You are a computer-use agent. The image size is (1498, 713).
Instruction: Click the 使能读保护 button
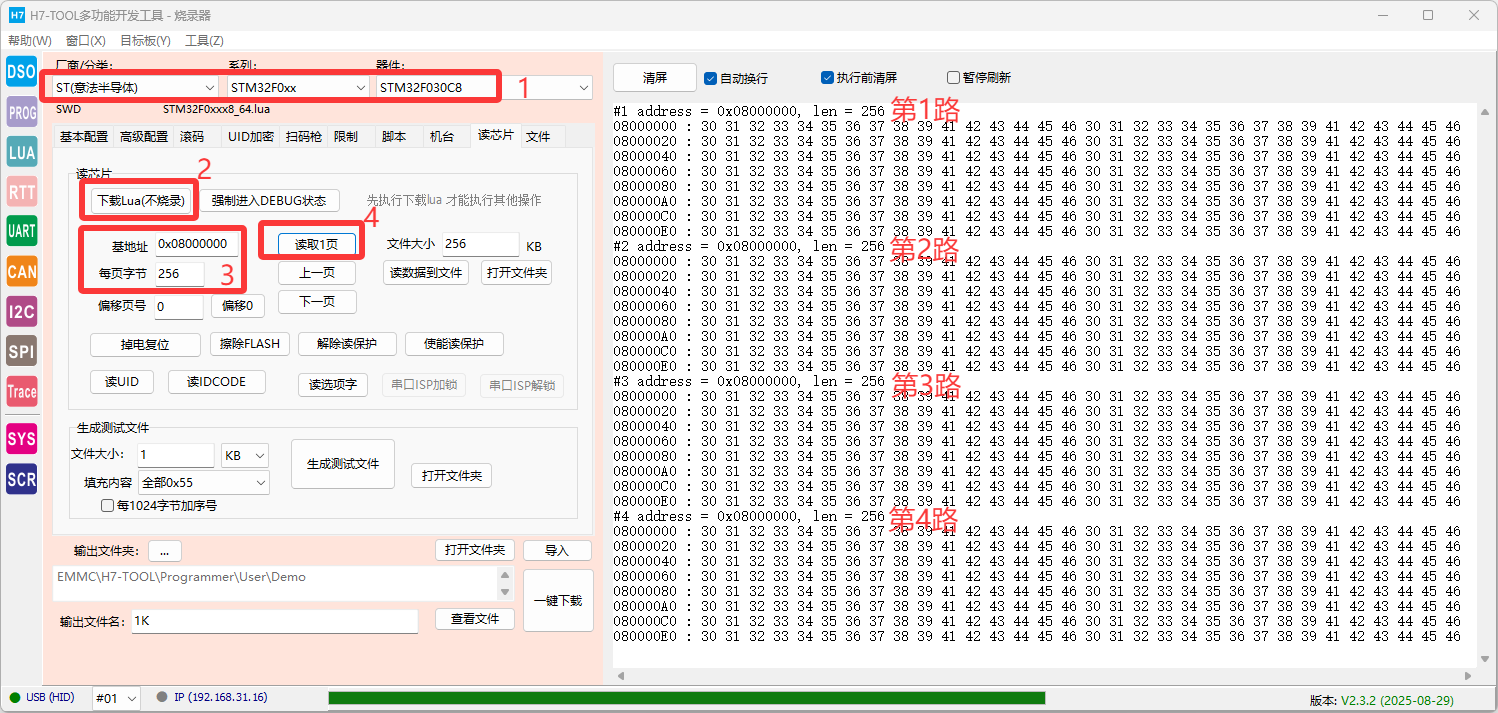454,344
